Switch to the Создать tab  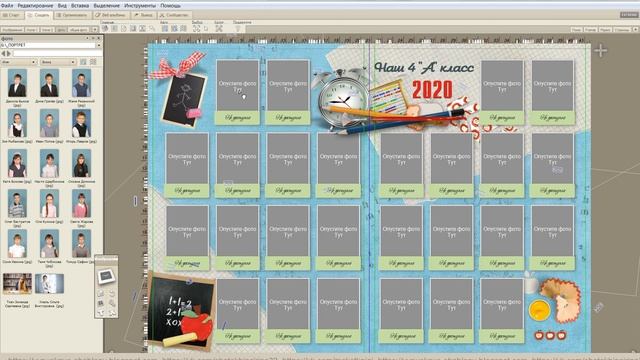point(39,15)
